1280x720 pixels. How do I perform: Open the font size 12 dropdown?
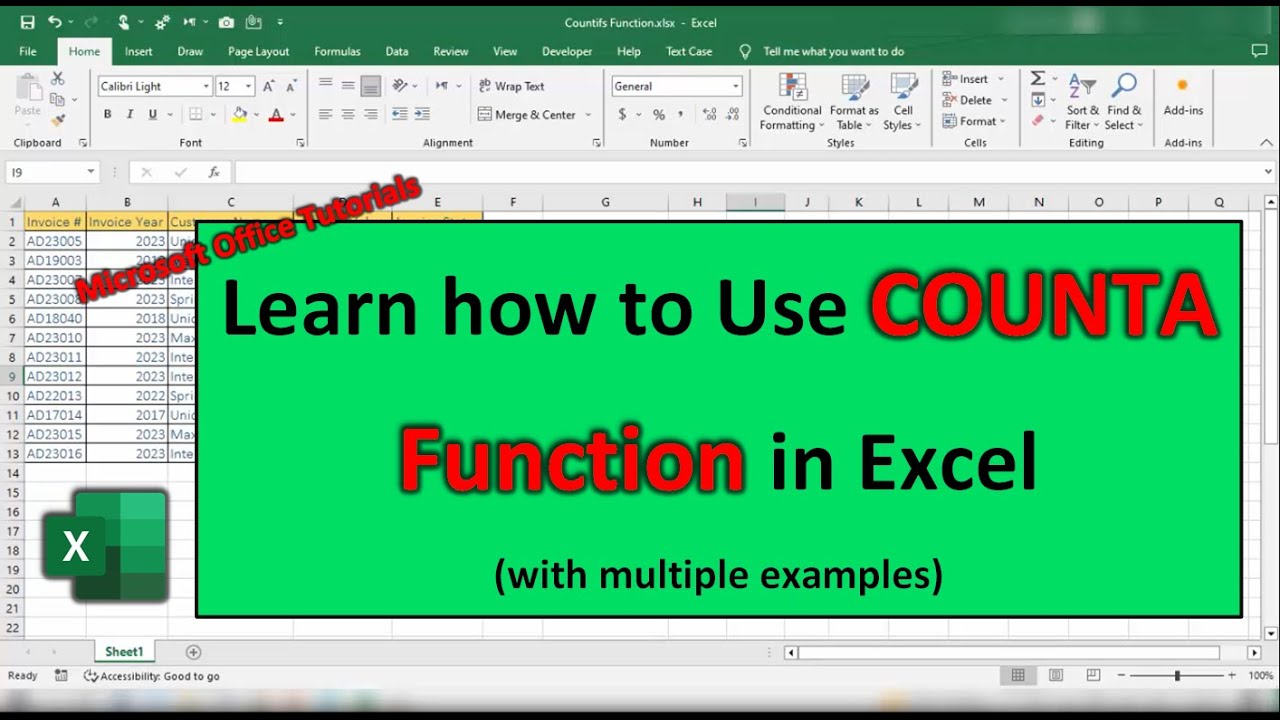tap(249, 86)
